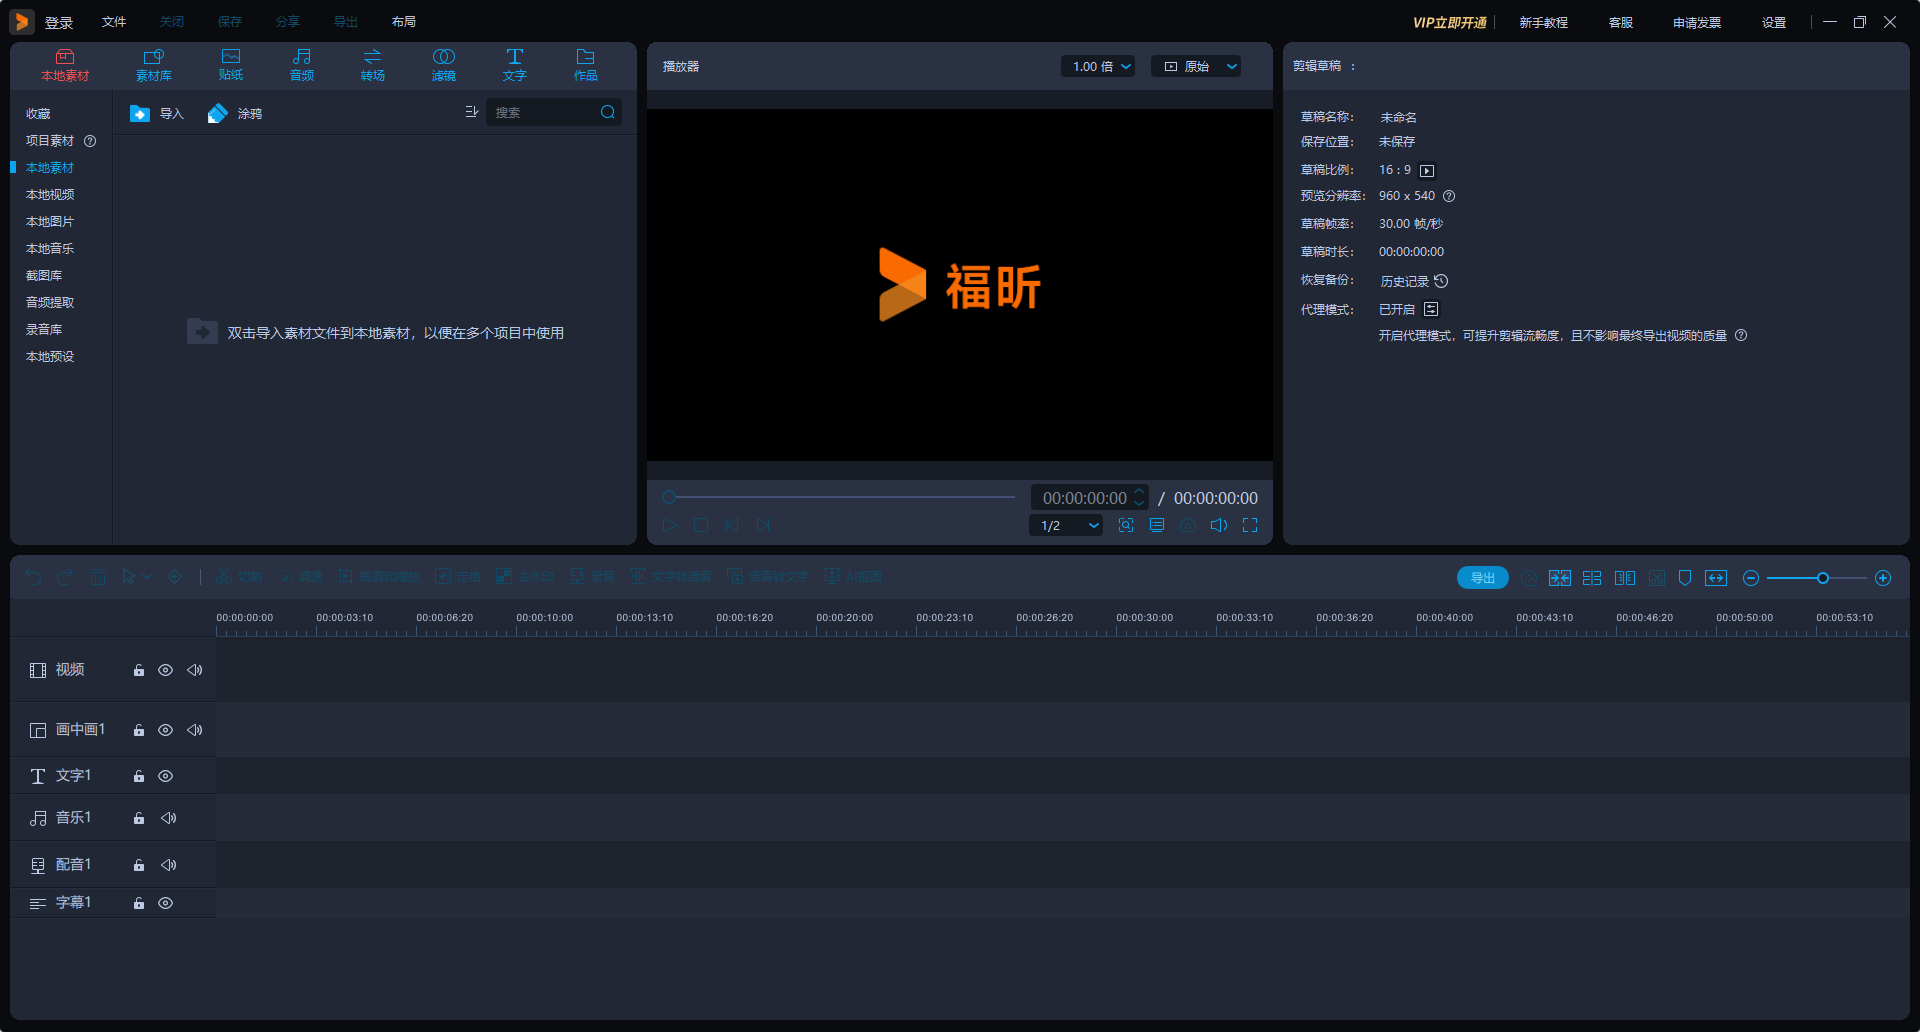The height and width of the screenshot is (1032, 1920).
Task: Mute the 配音1 track
Action: pos(169,865)
